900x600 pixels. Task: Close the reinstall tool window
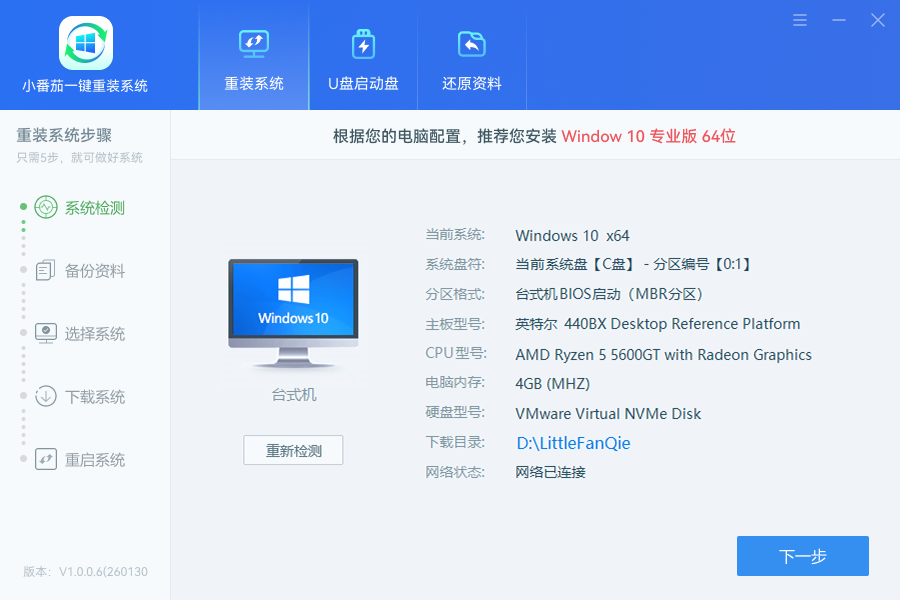click(x=878, y=20)
